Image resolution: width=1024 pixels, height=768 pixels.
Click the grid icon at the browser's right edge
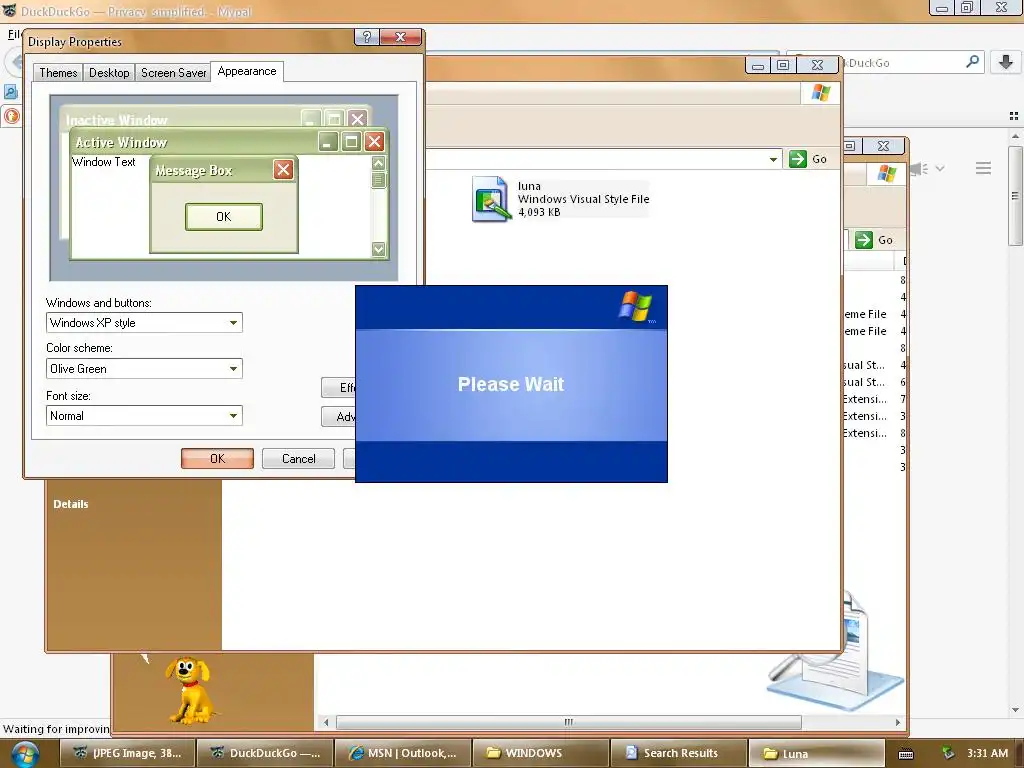(1014, 116)
